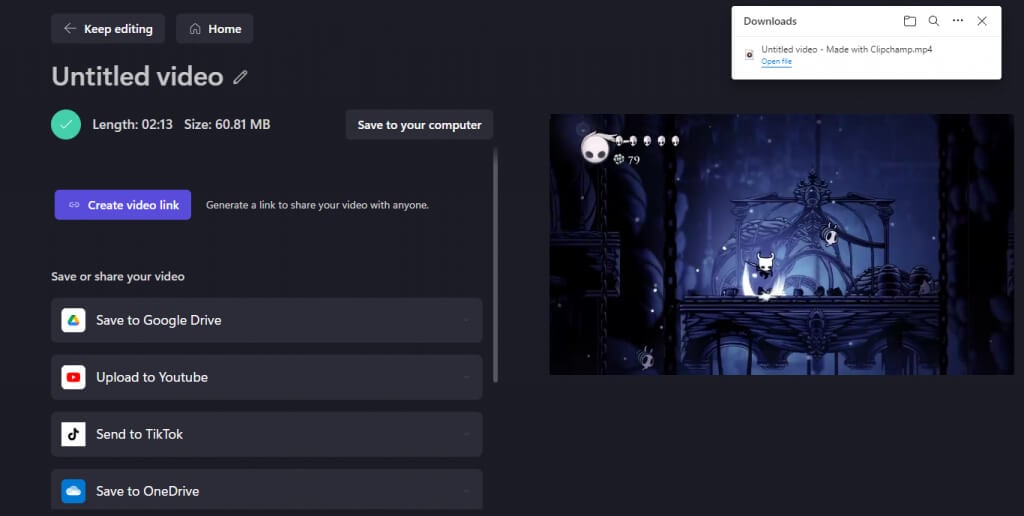Click the search icon in Downloads popup
This screenshot has height=516, width=1024.
934,21
